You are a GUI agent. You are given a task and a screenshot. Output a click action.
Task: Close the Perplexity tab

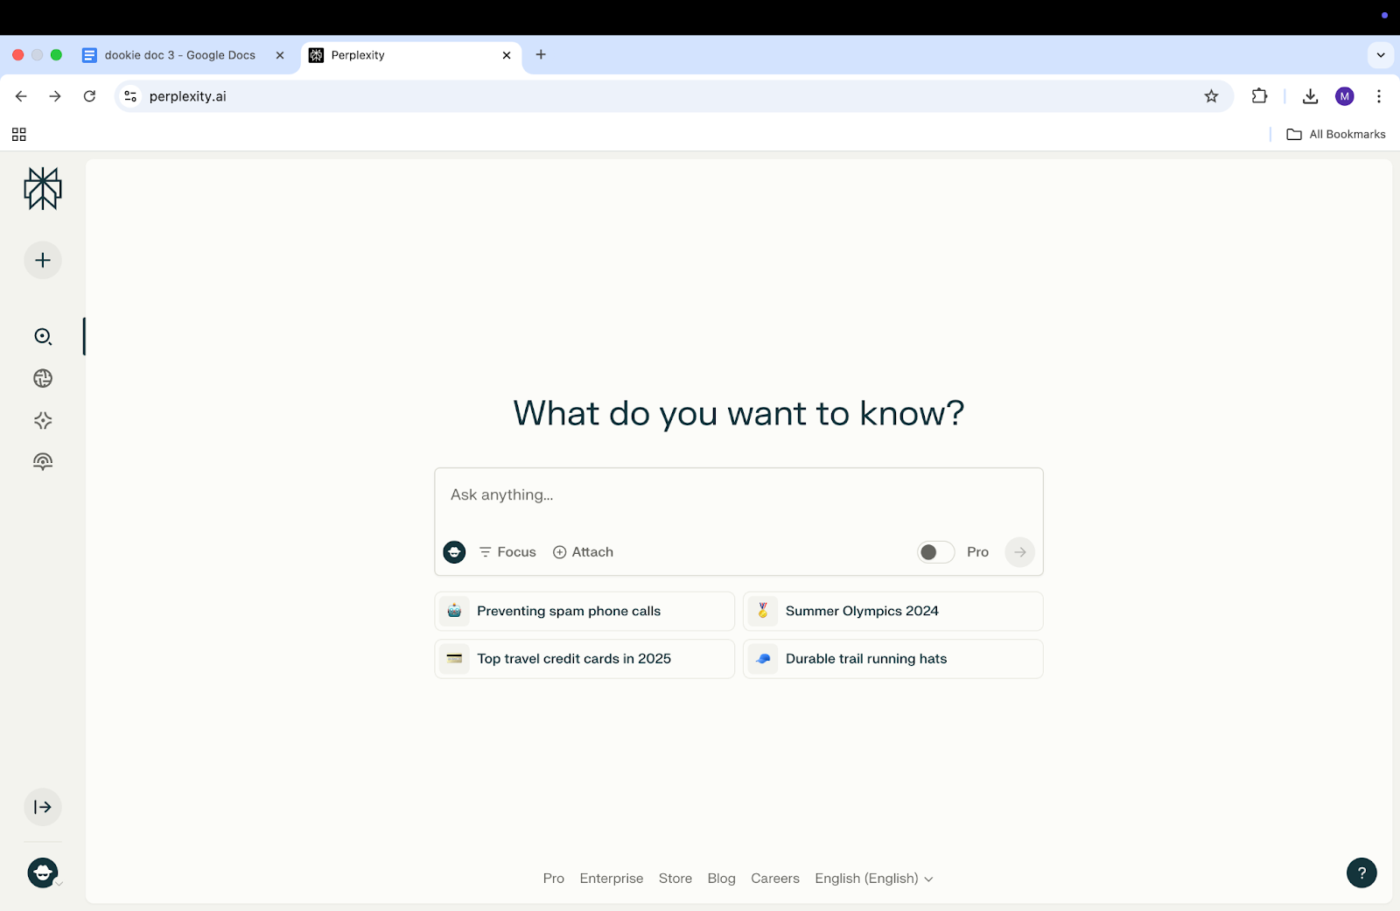pos(506,55)
